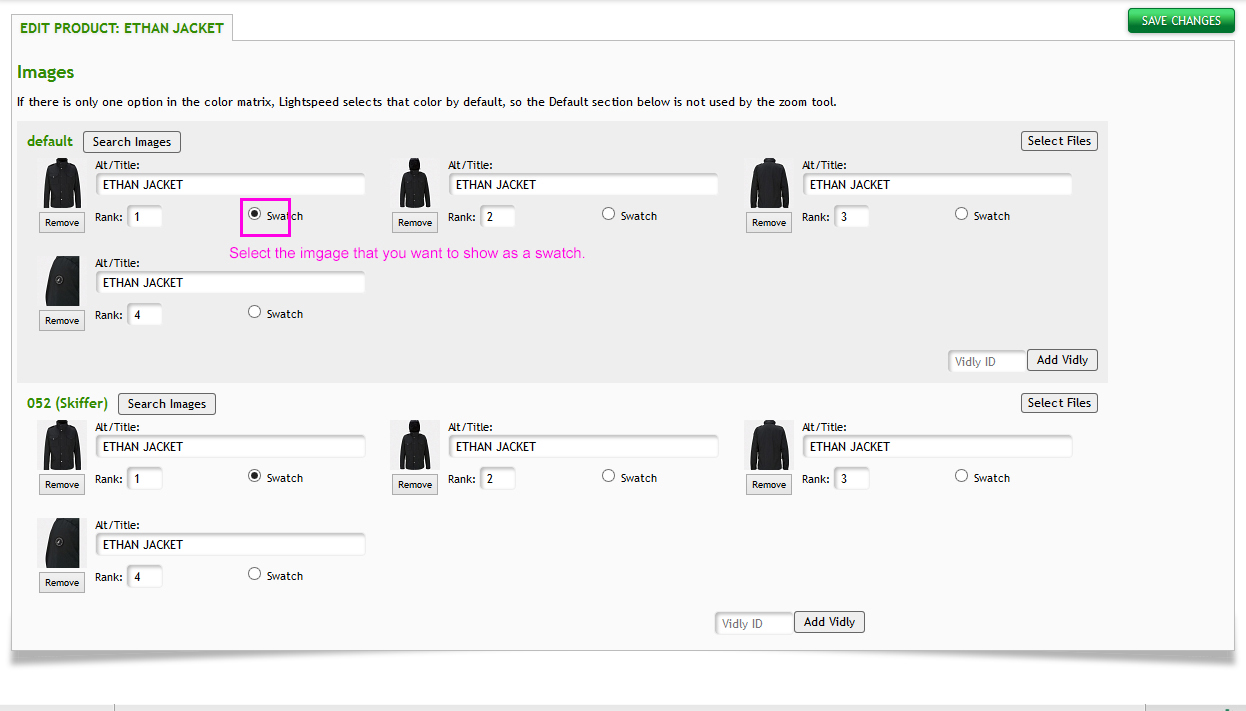The width and height of the screenshot is (1246, 711).
Task: Click the Rank field of default rank 2 image
Action: [497, 217]
